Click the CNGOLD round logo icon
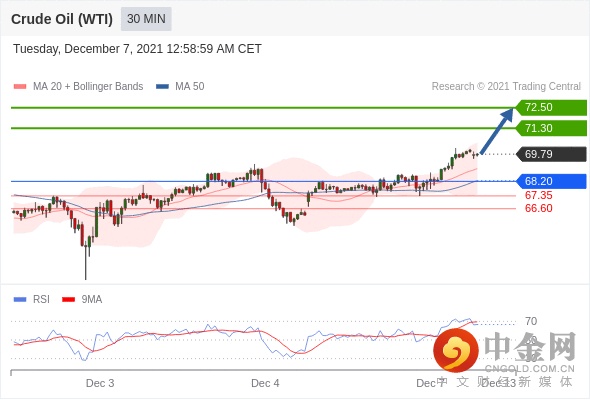 (456, 350)
